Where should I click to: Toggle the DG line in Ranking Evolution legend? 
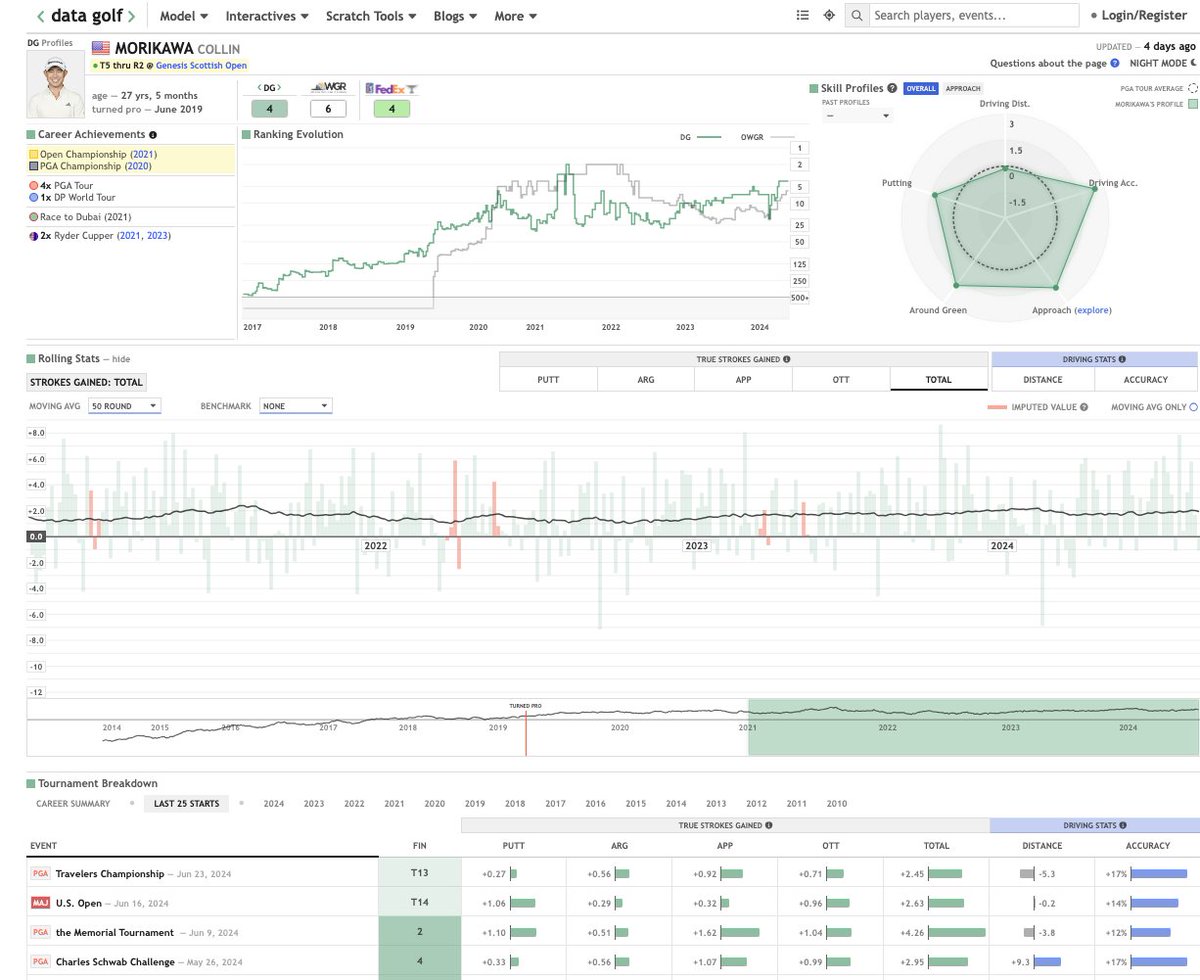[701, 137]
